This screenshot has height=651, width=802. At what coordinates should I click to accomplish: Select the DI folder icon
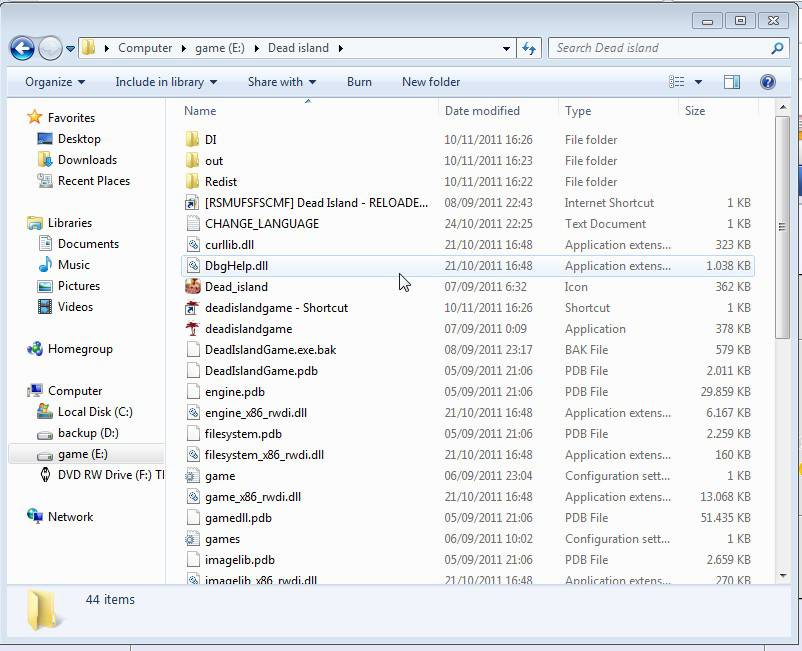pos(192,139)
